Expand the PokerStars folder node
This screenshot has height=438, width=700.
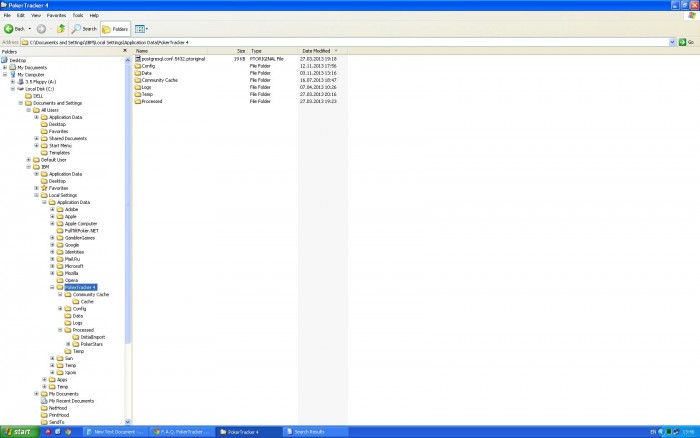pyautogui.click(x=68, y=344)
